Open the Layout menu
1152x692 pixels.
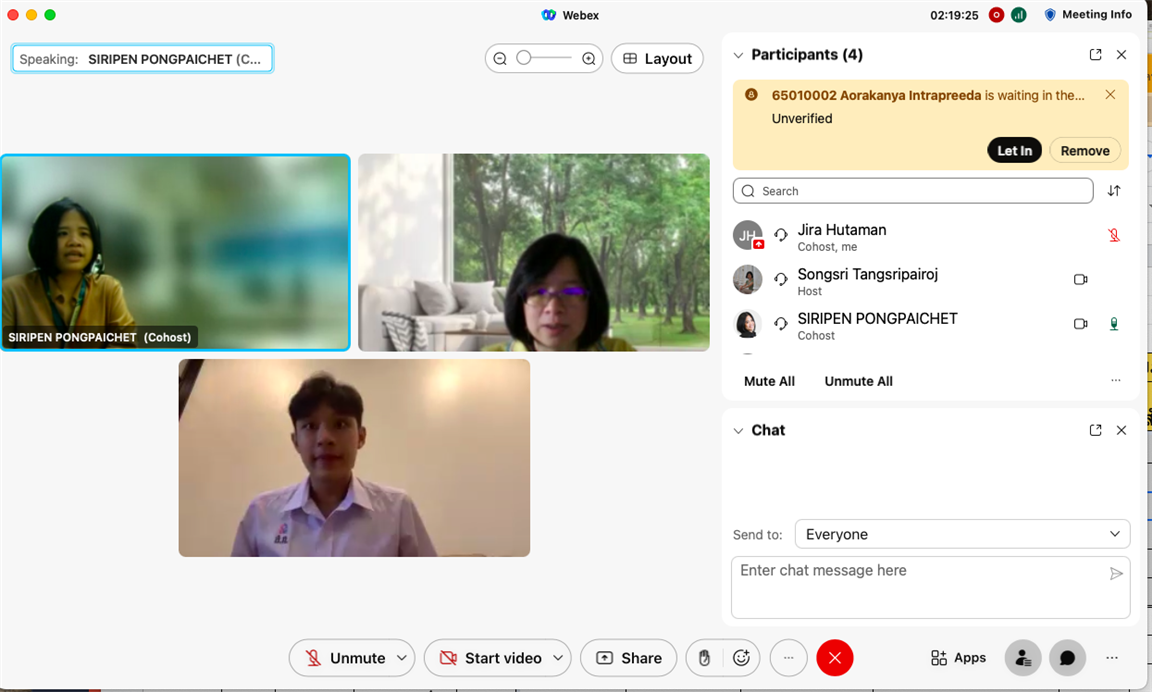tap(657, 59)
